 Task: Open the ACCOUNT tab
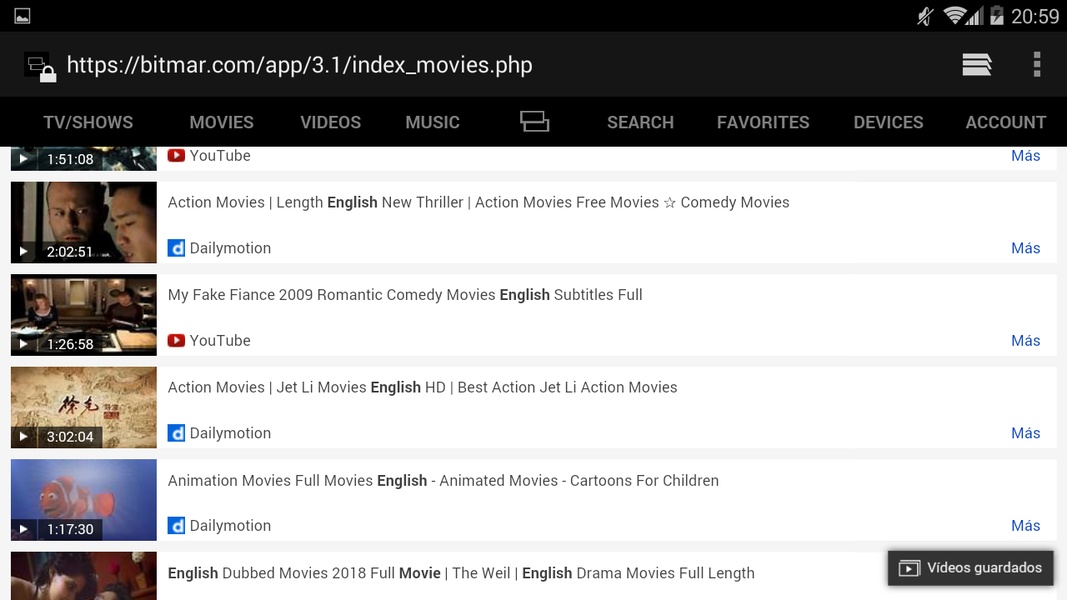[1006, 122]
